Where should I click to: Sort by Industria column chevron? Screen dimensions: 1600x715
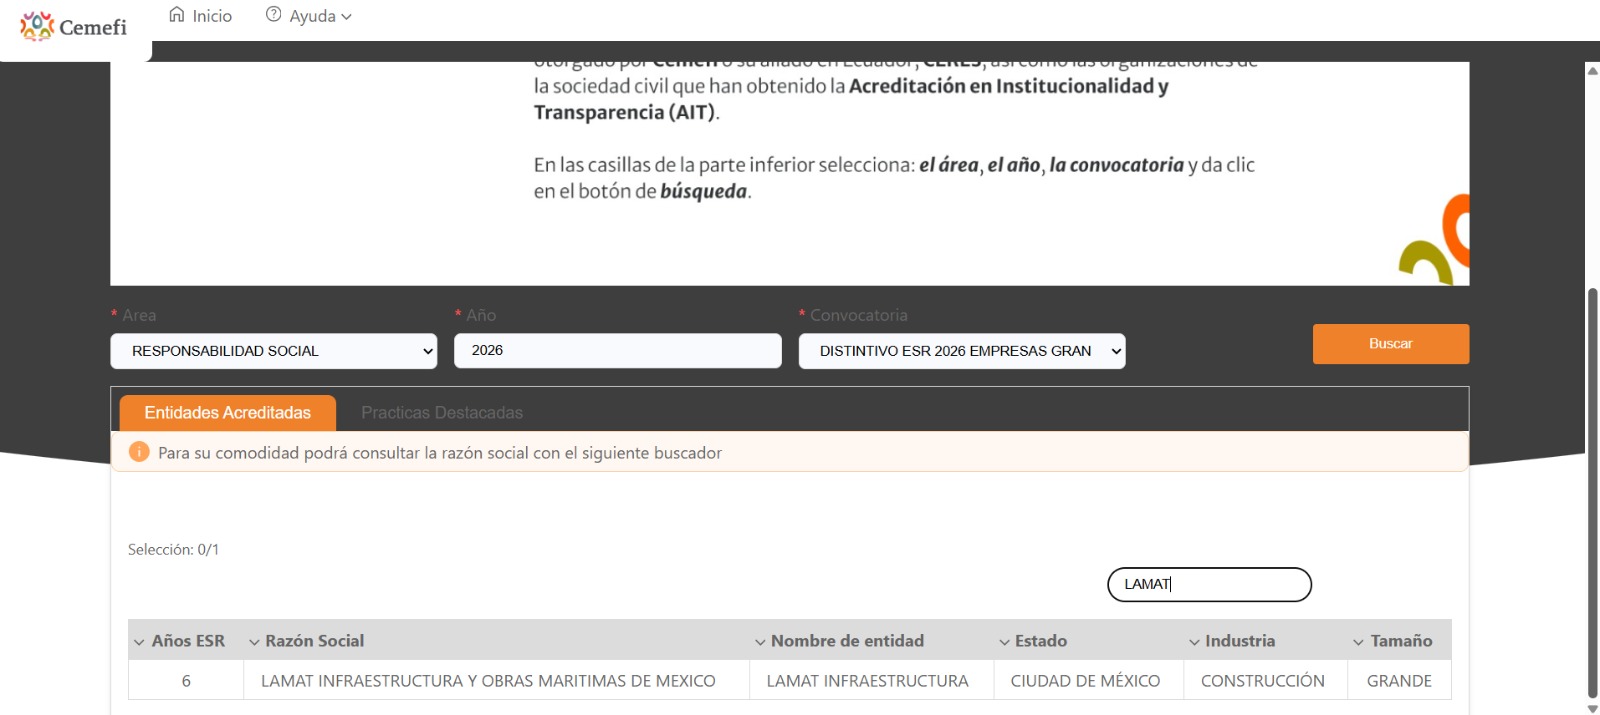click(1194, 642)
